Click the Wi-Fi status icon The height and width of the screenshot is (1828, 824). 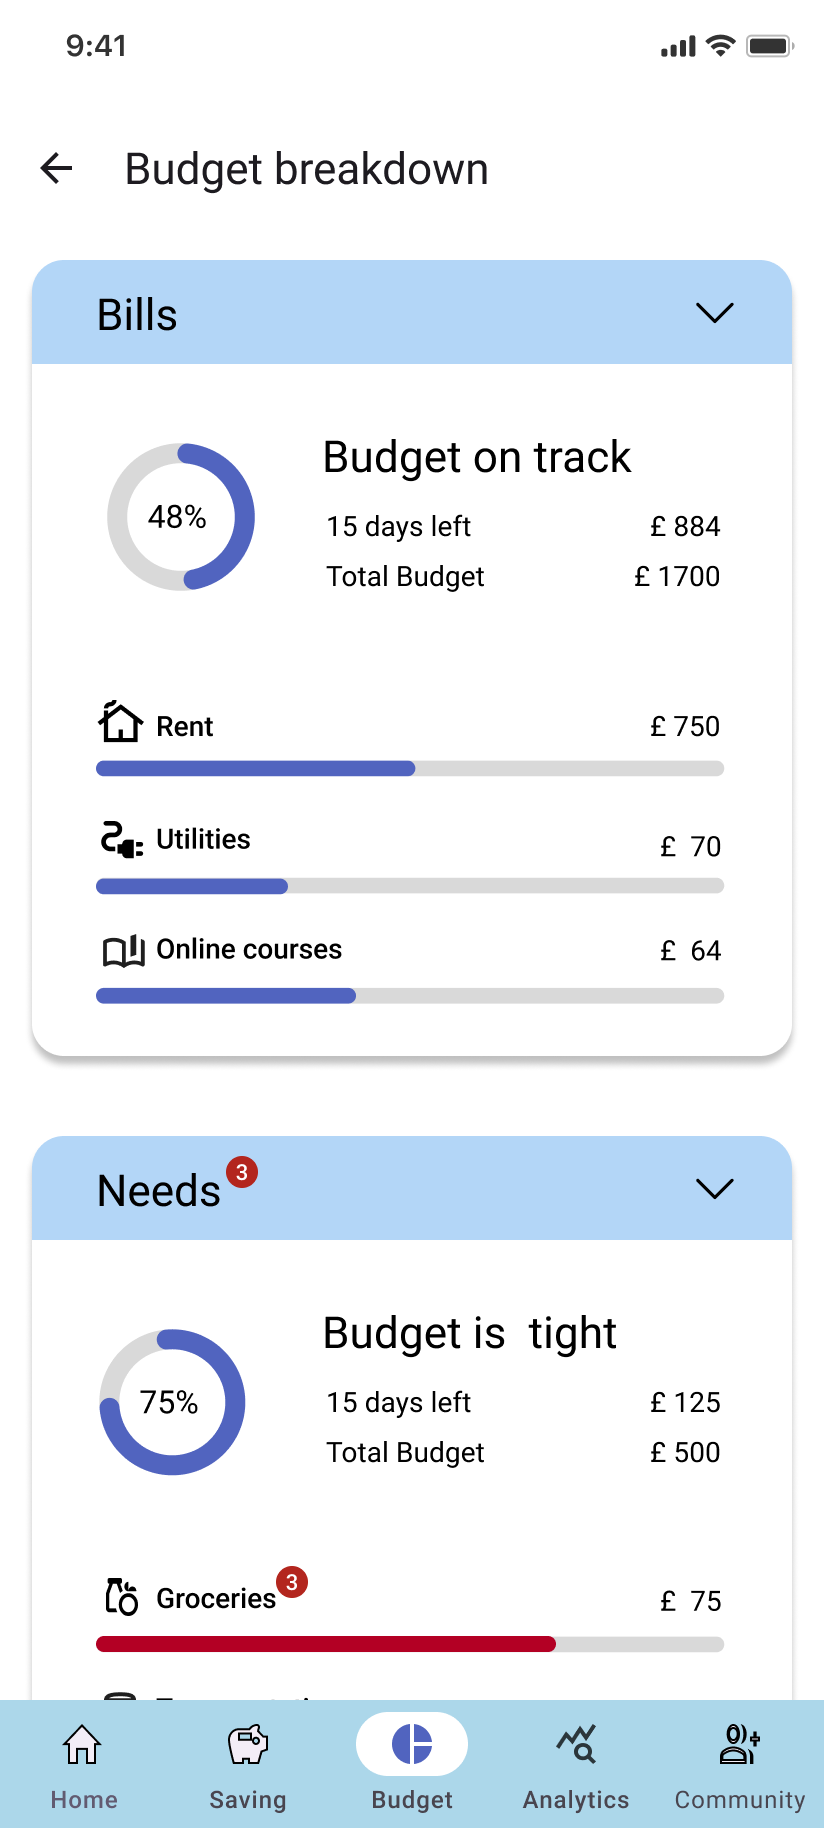click(x=720, y=46)
